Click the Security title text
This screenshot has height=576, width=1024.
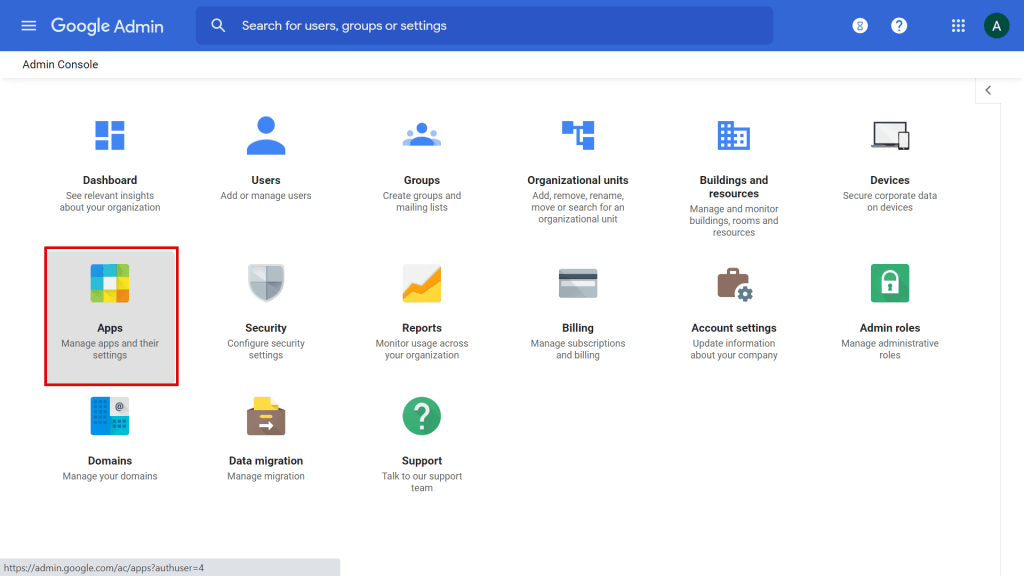point(266,328)
